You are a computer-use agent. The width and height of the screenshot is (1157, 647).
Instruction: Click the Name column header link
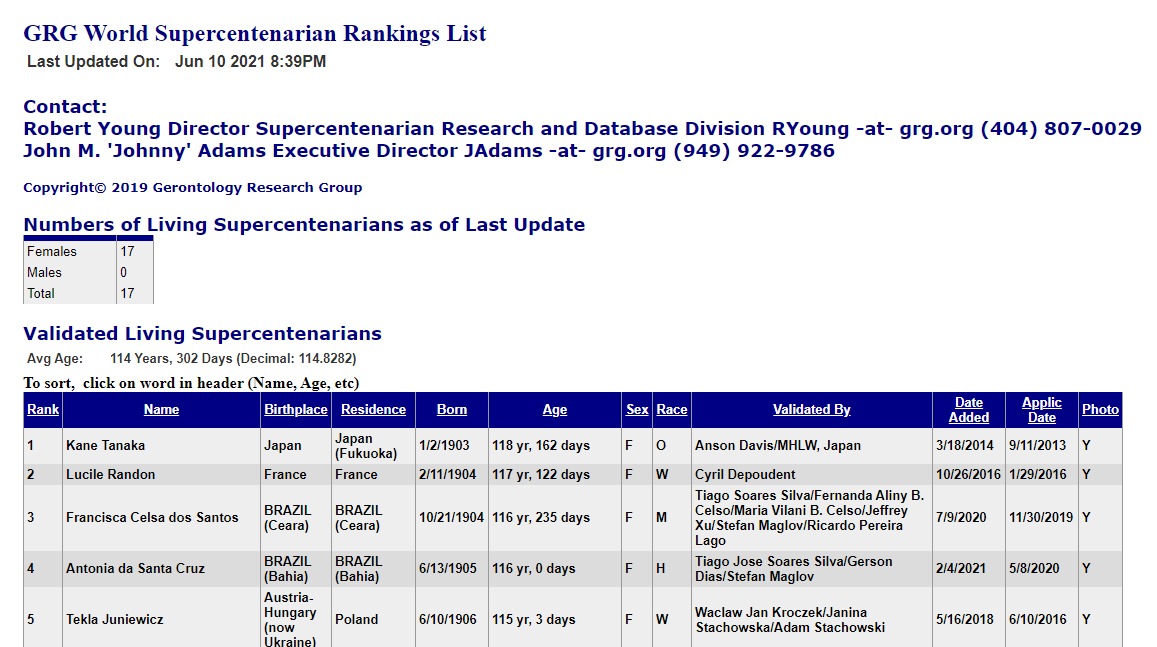pyautogui.click(x=161, y=409)
